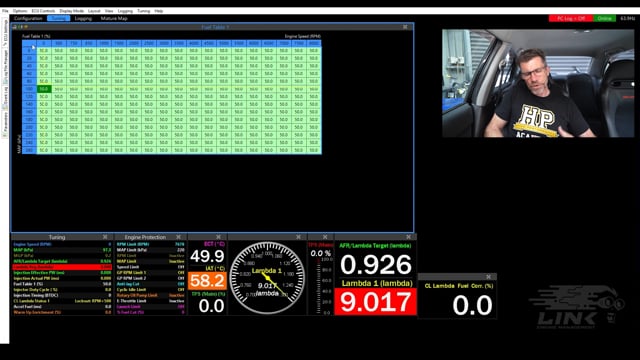
Task: Click the Lambda 1 analog dial gauge
Action: [267, 278]
